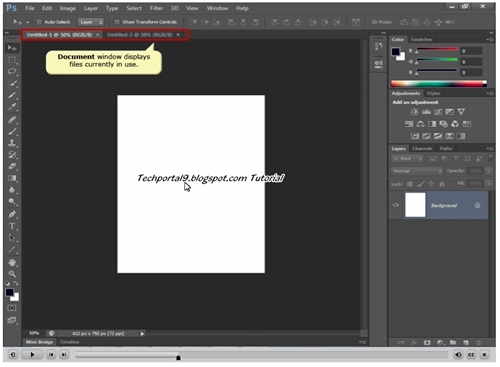Toggle lock transparent pixels
Viewport: 500px width, 367px height.
pos(410,184)
